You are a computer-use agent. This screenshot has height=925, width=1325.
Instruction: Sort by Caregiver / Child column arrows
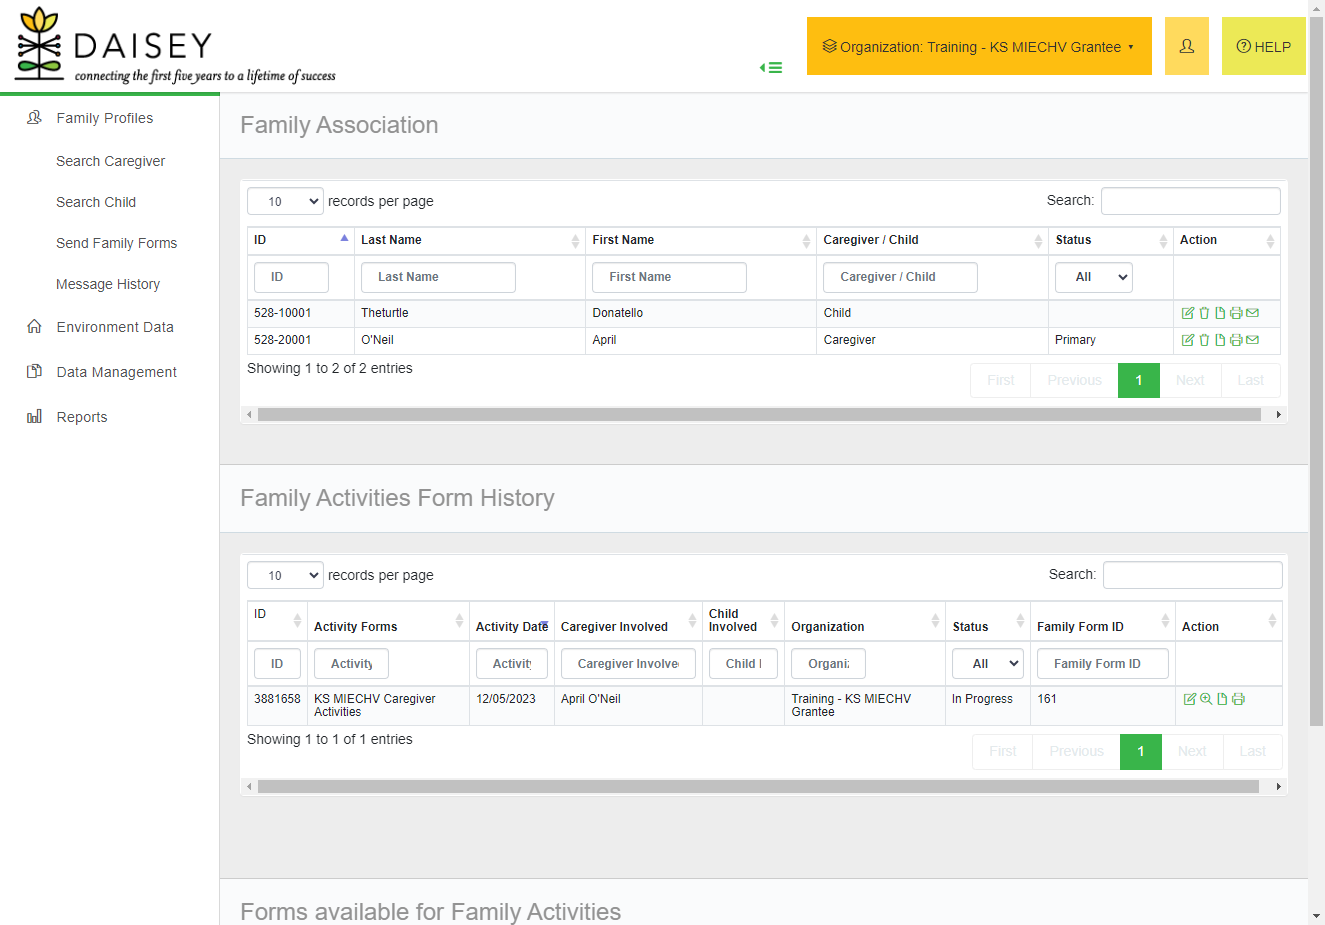point(1038,241)
